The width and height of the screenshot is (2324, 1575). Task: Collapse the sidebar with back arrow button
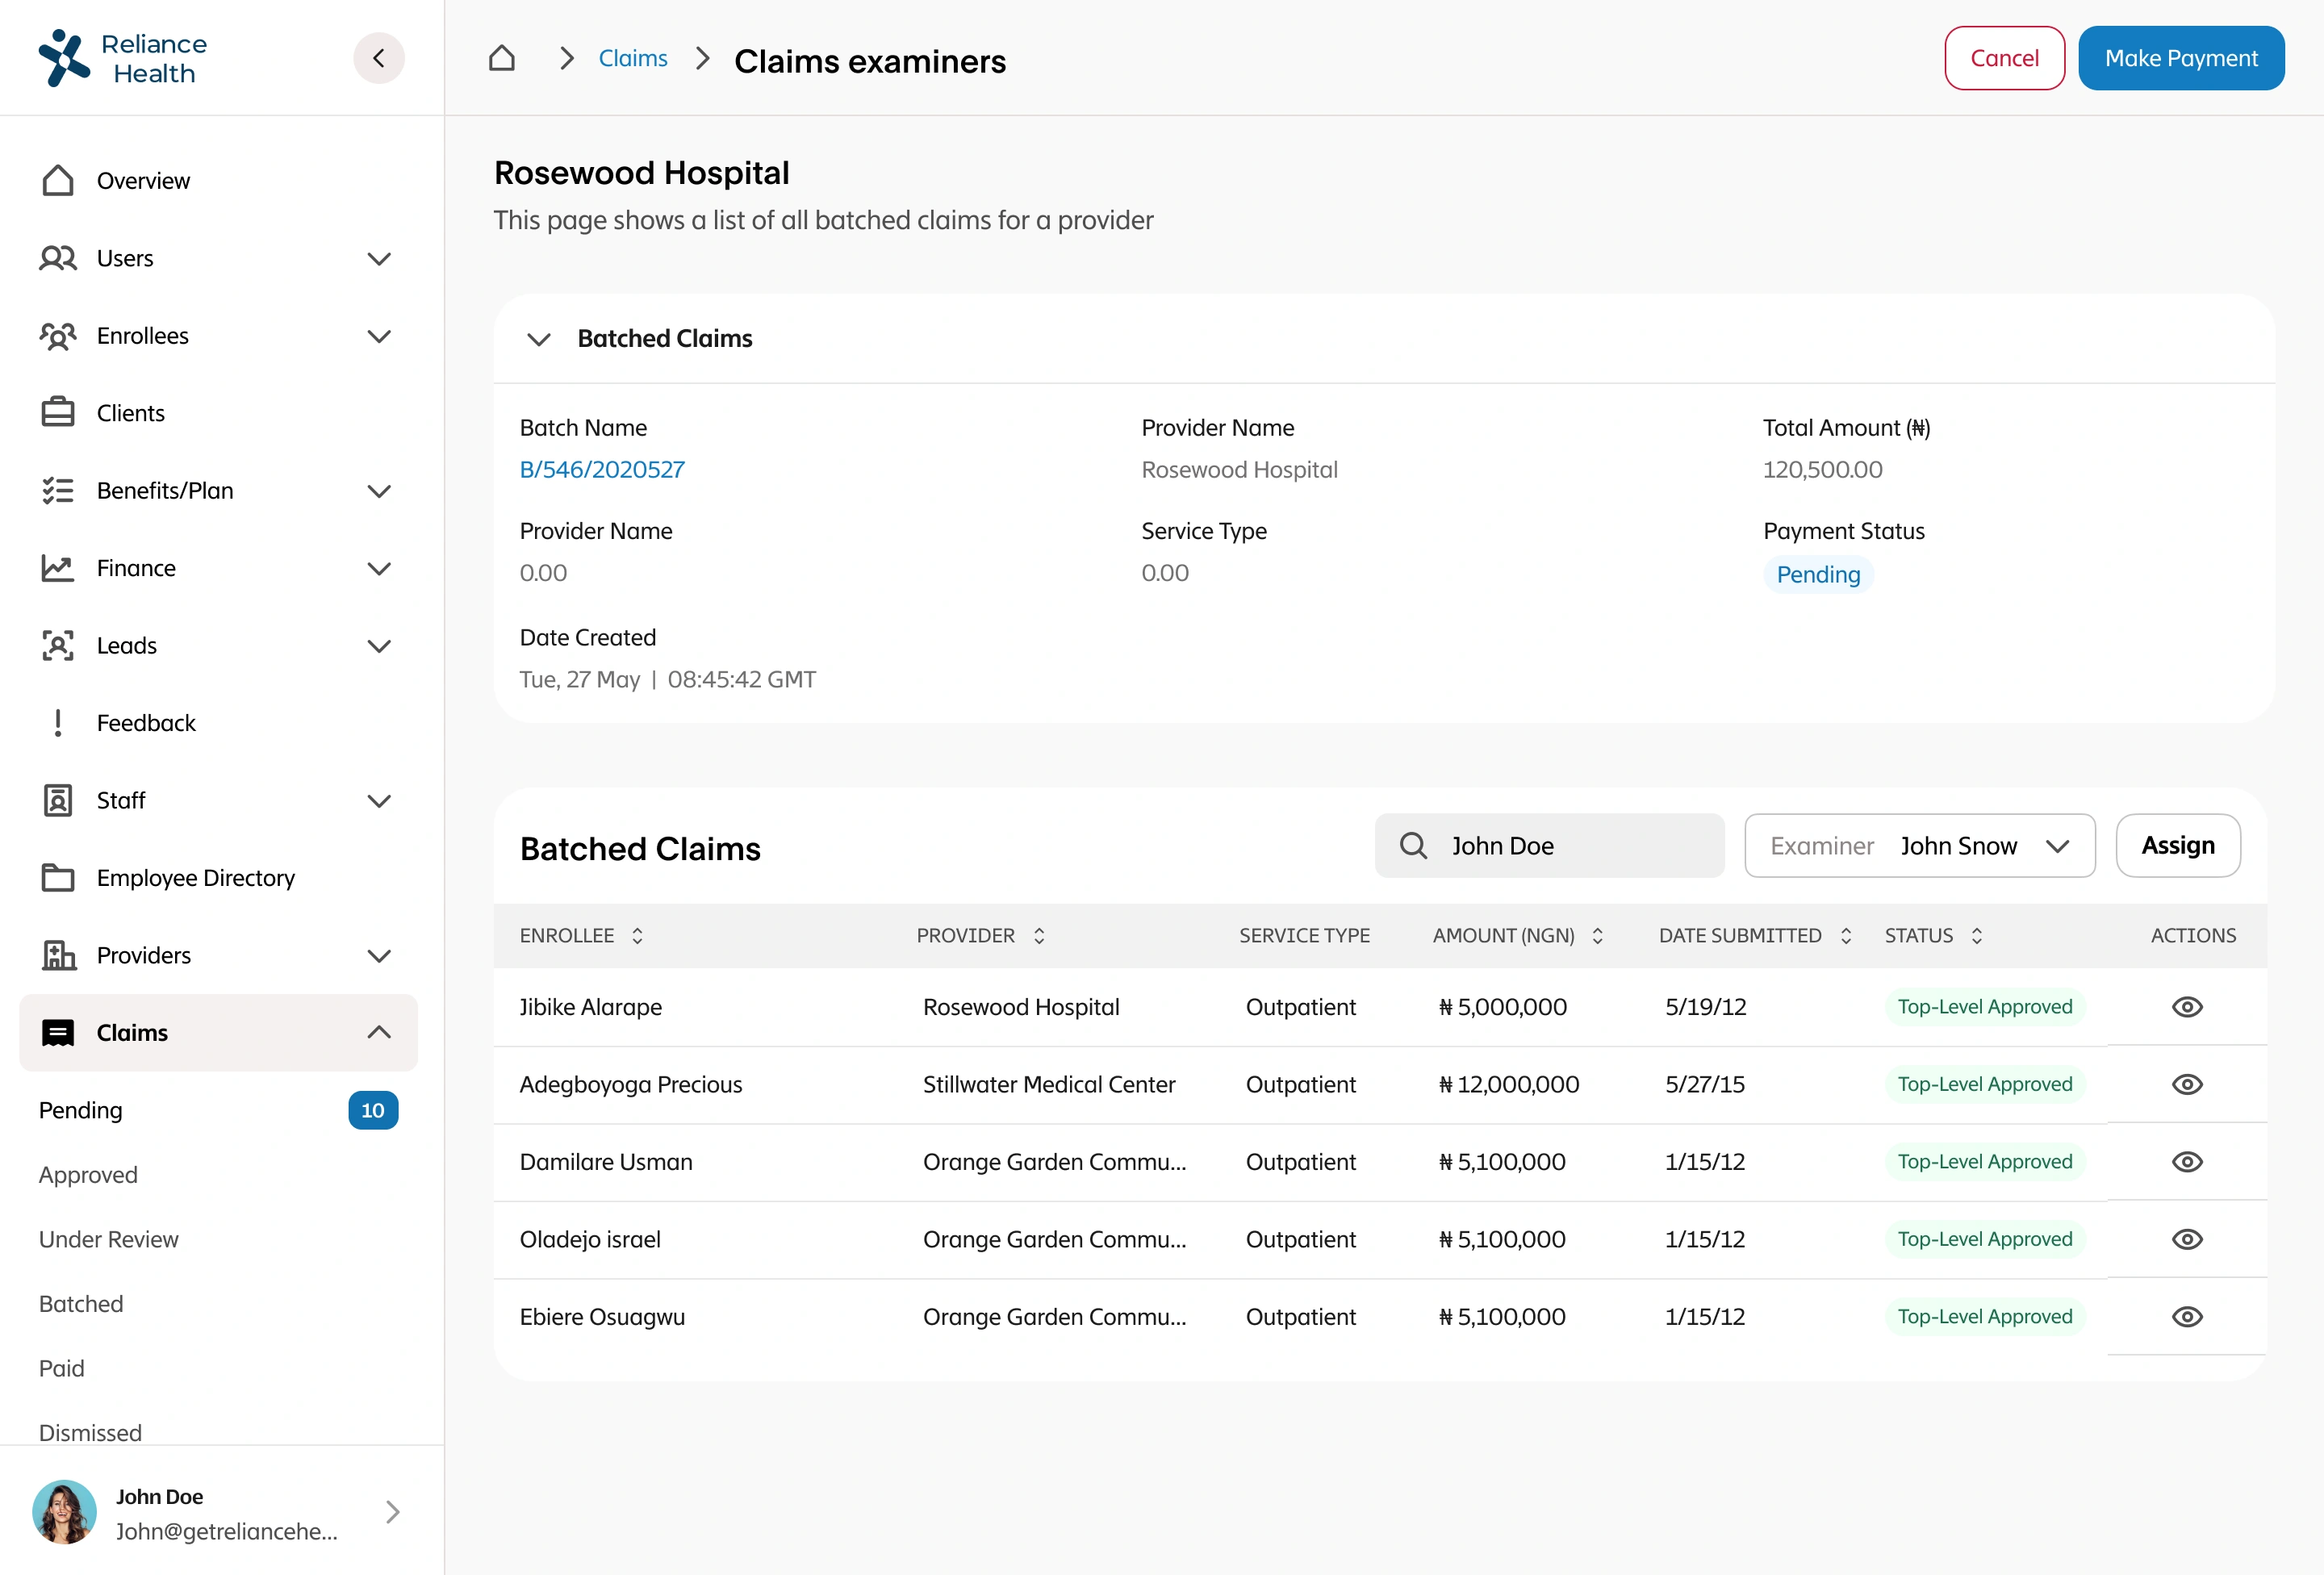click(378, 58)
